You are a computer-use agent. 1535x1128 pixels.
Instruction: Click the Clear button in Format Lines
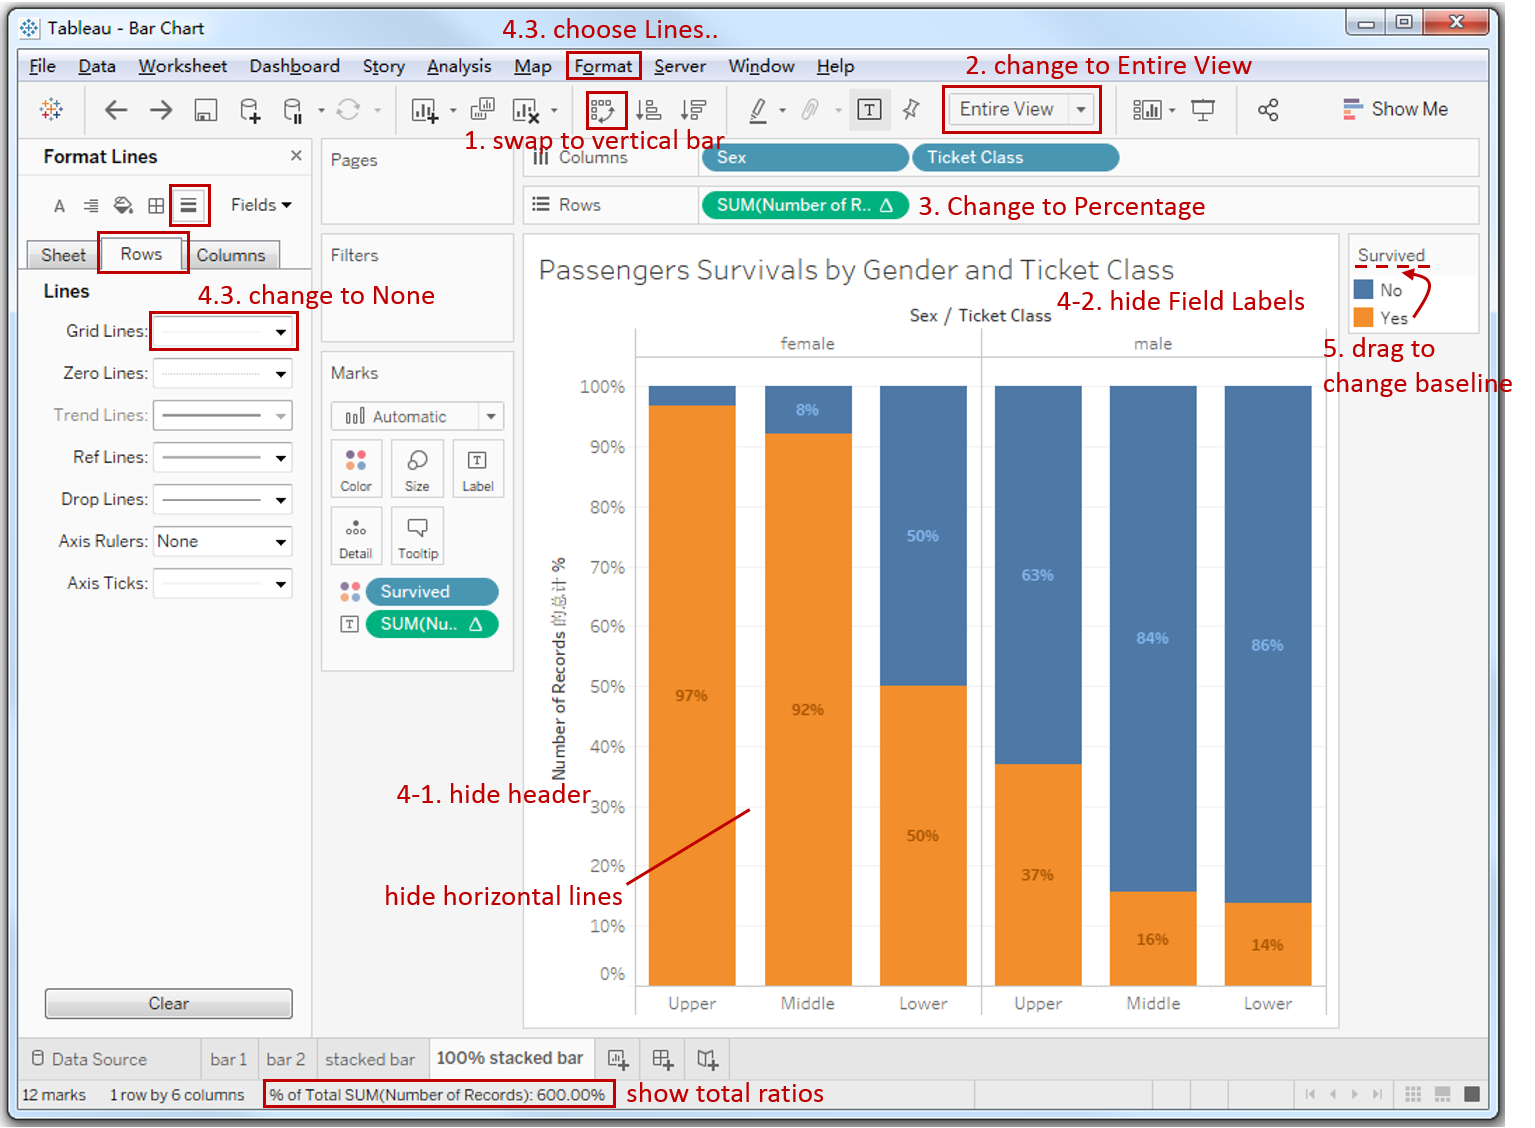(x=168, y=1003)
